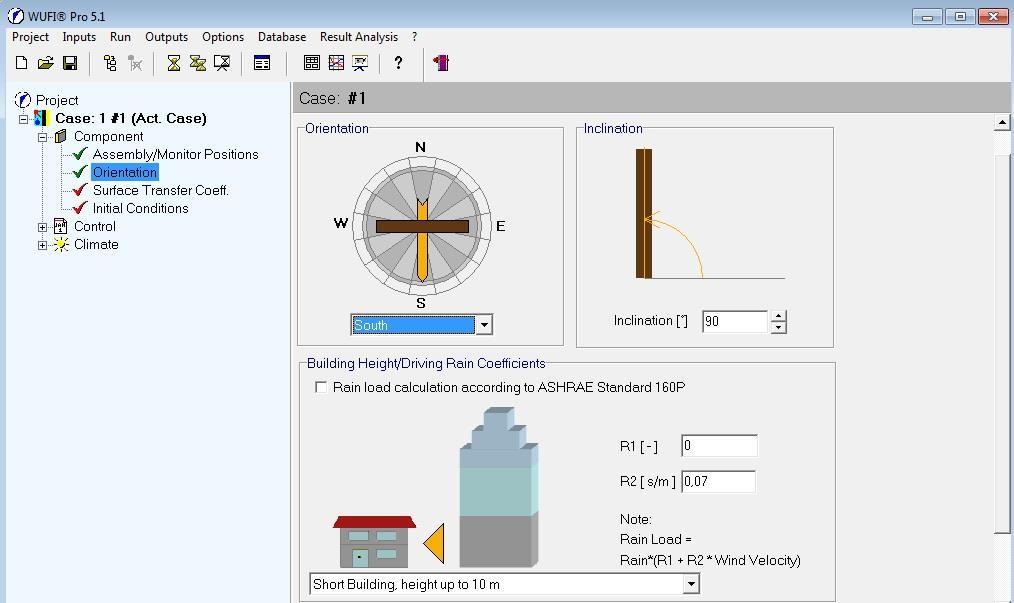Select Assembly/Monitor Positions in the tree
Image resolution: width=1014 pixels, height=603 pixels.
175,154
